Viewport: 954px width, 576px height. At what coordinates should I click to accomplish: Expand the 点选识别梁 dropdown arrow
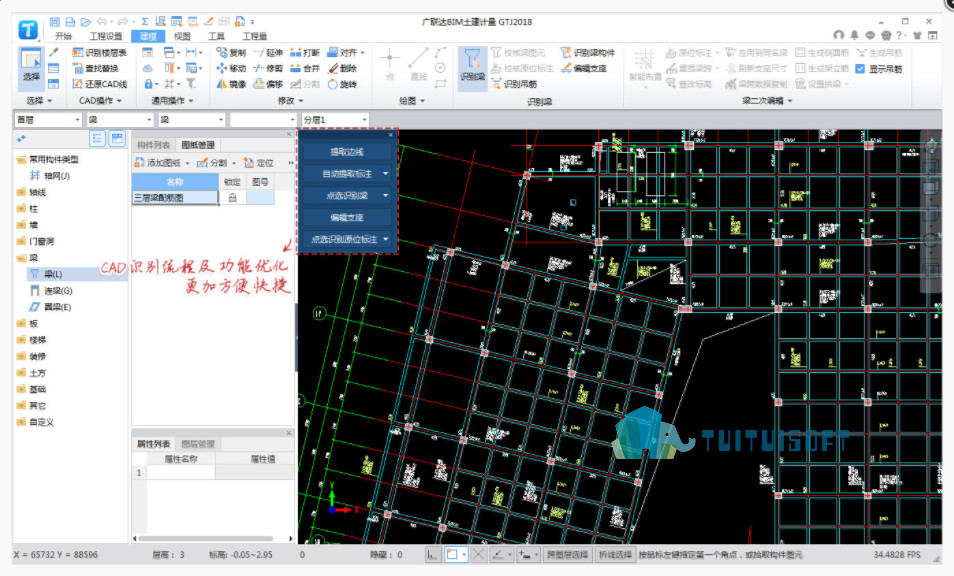coord(386,196)
